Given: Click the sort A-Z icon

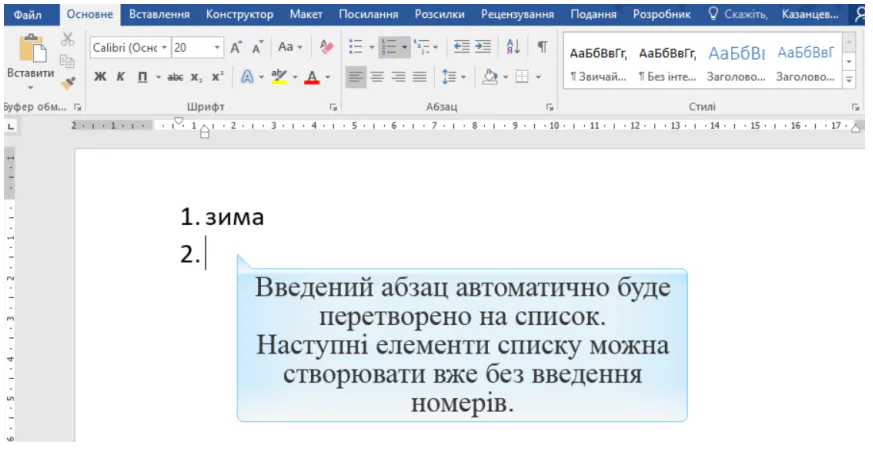Looking at the screenshot, I should click(x=513, y=47).
